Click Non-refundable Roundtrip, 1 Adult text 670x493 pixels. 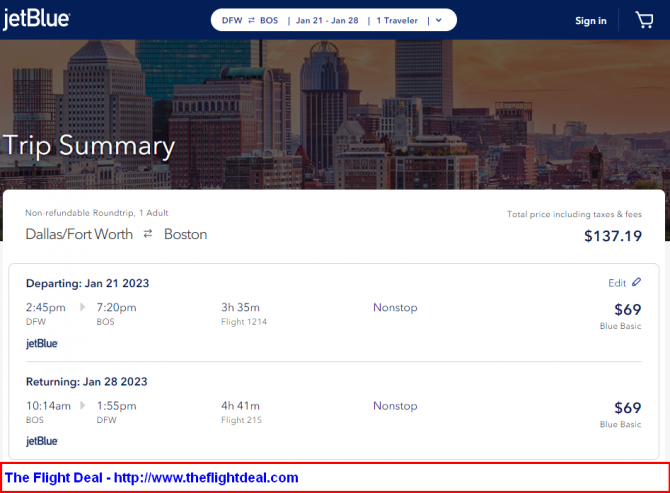(x=97, y=213)
